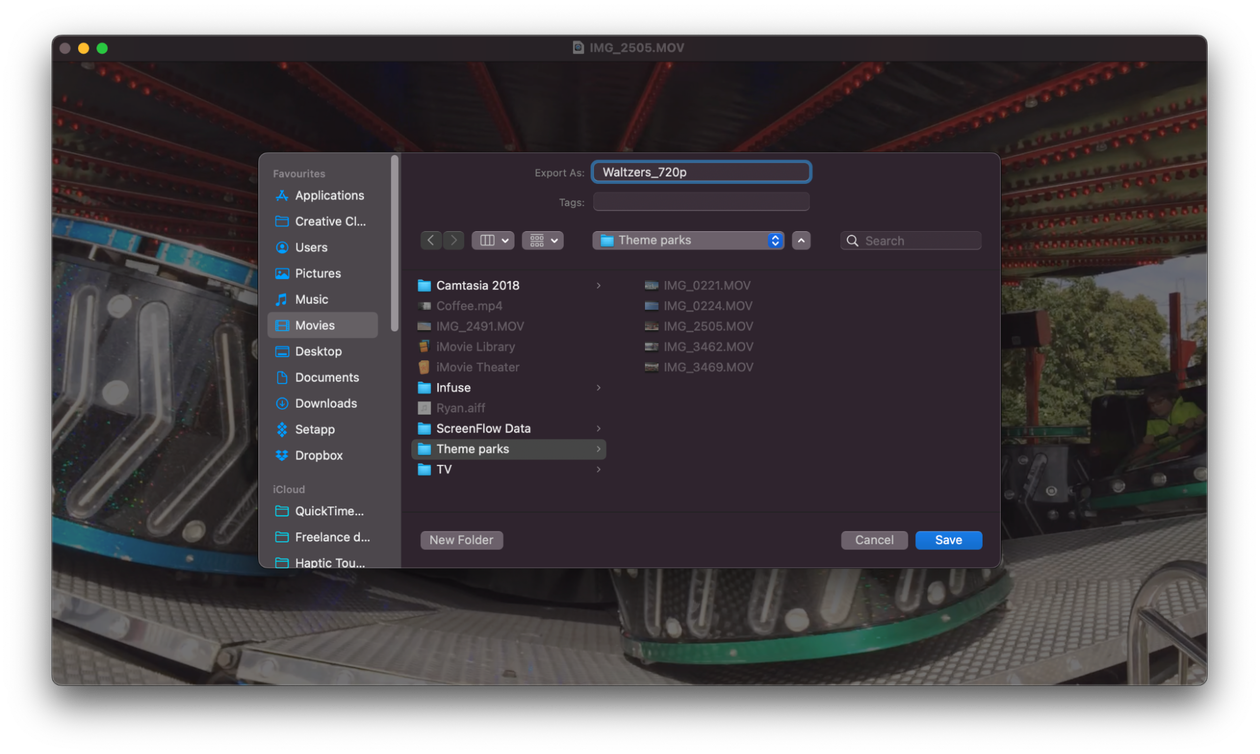The width and height of the screenshot is (1260, 754).
Task: Click the back navigation arrow
Action: coord(431,241)
